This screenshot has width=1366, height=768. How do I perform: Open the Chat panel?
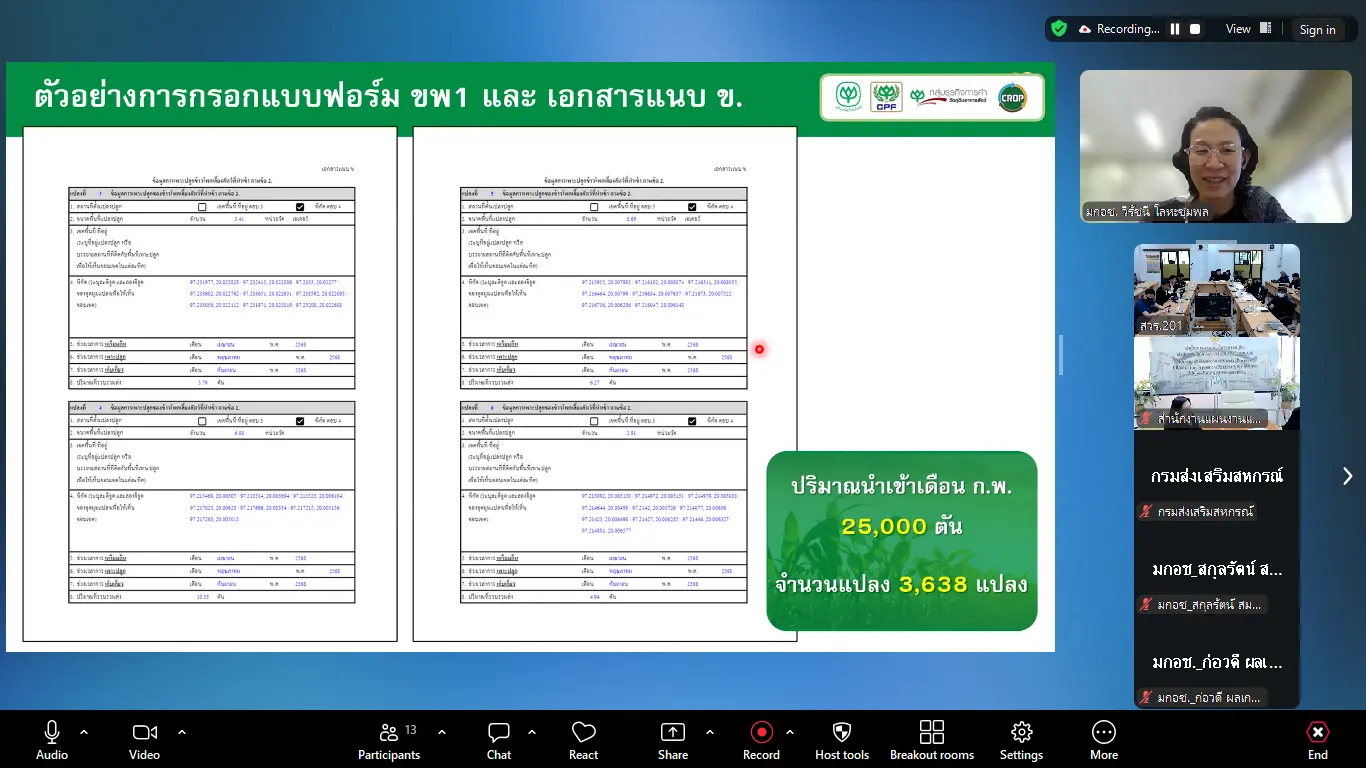[x=498, y=740]
